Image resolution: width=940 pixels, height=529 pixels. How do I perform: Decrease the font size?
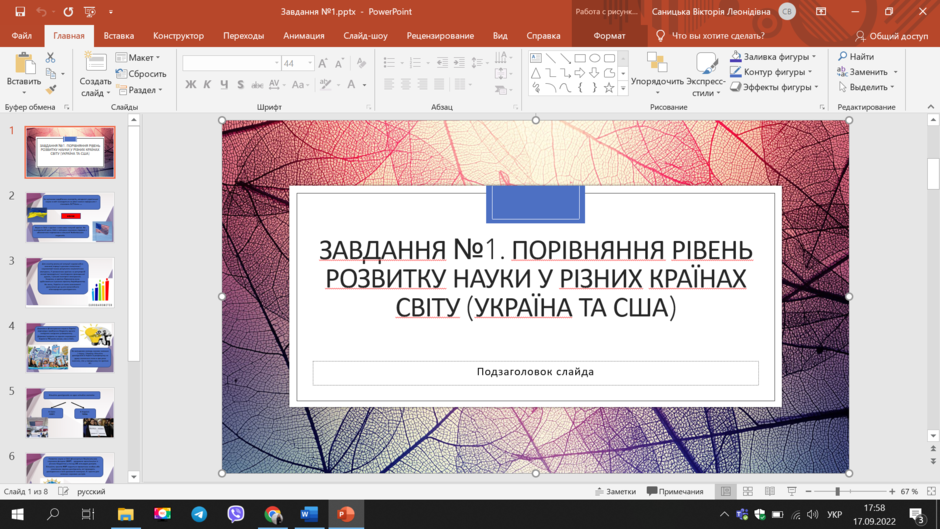[x=339, y=63]
